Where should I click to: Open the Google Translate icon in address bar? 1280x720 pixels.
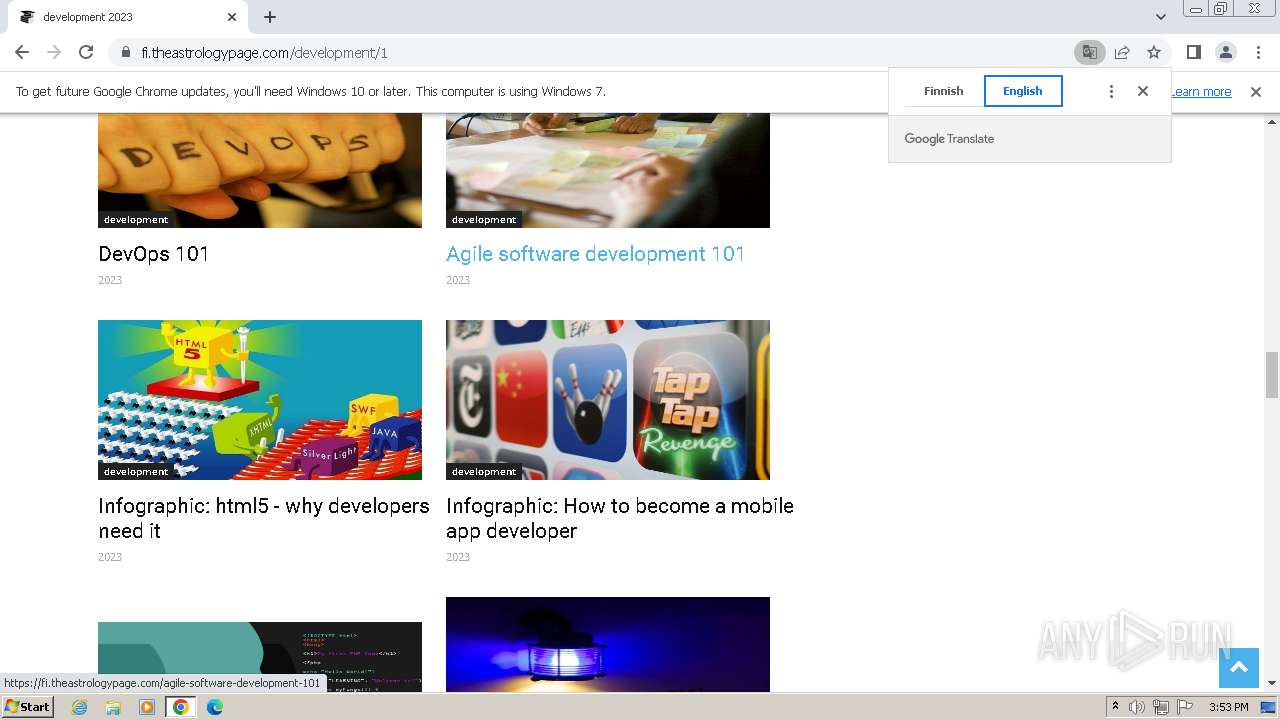coord(1089,52)
